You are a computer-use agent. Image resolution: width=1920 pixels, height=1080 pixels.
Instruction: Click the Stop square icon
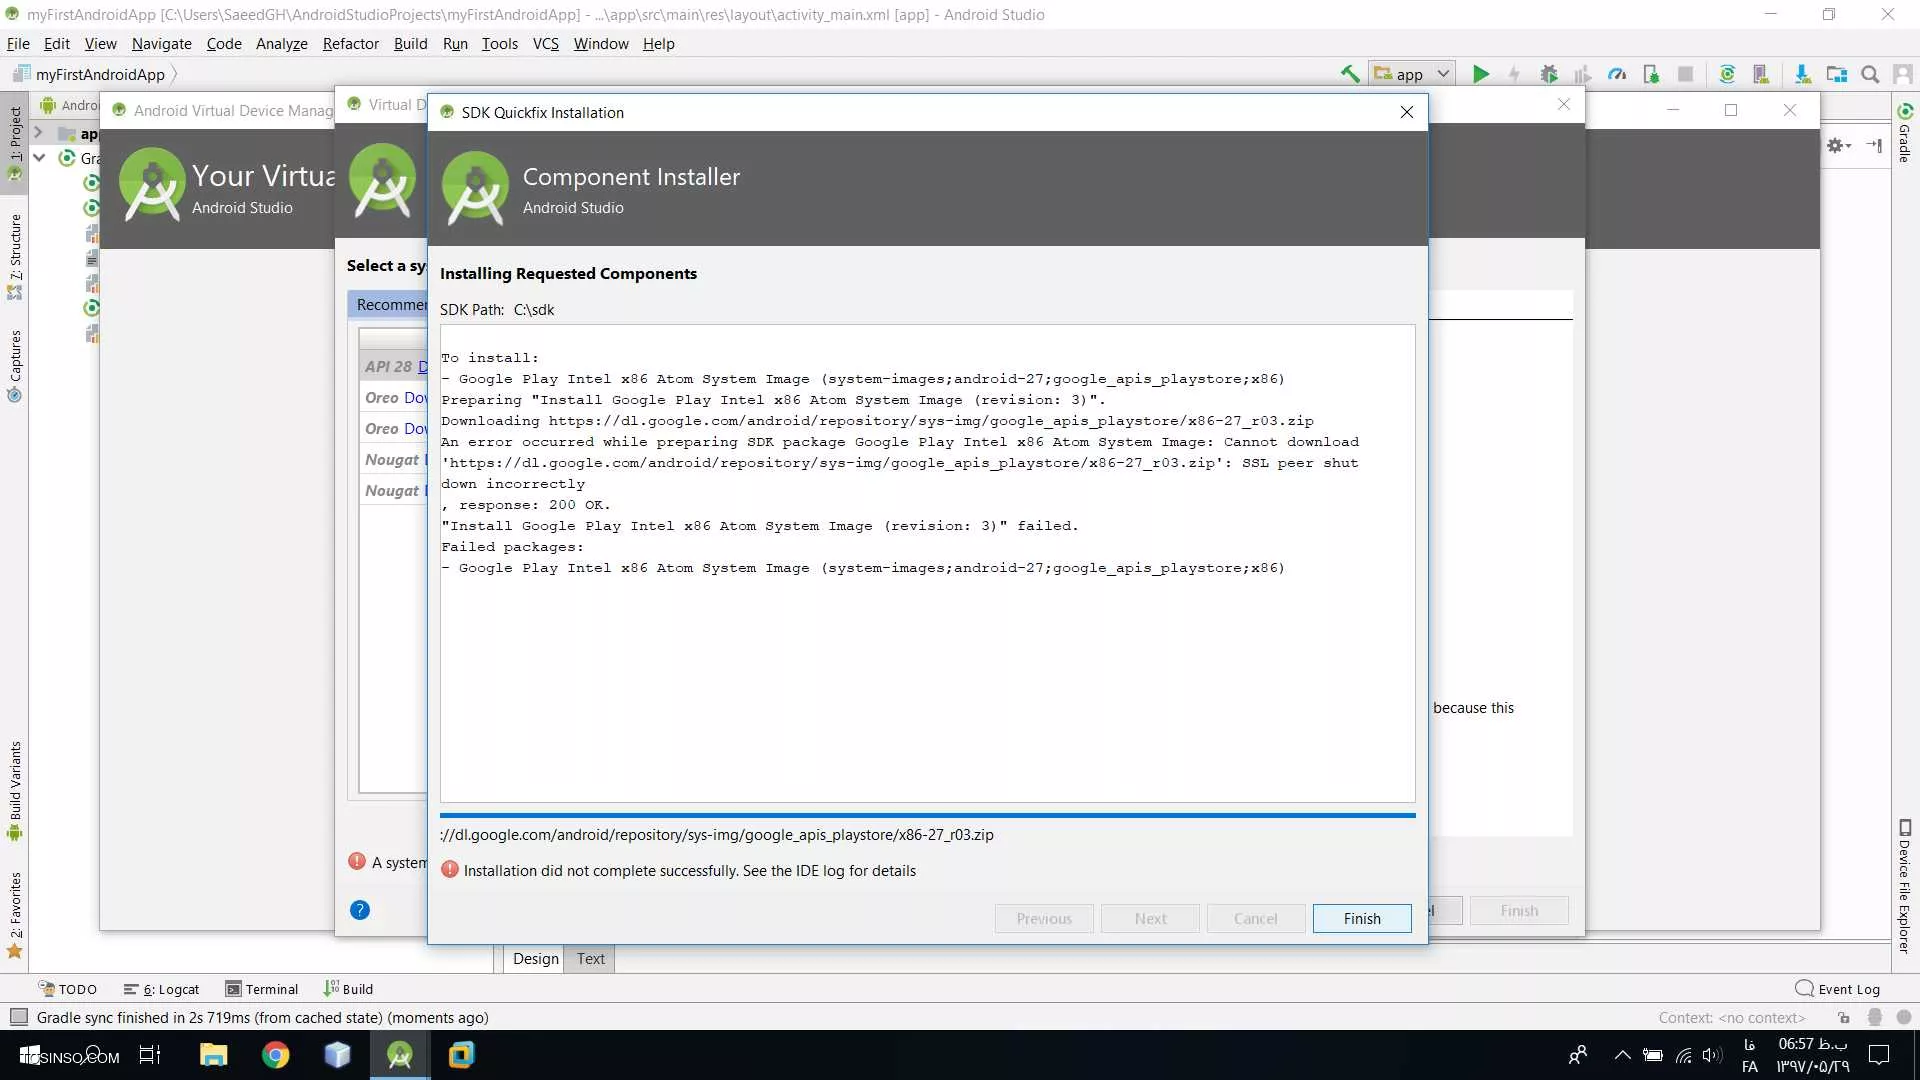tap(1685, 74)
